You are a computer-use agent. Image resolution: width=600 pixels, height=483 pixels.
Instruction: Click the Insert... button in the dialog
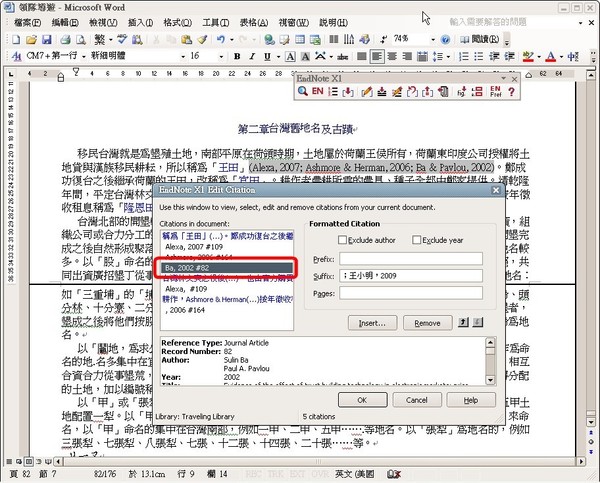click(372, 323)
